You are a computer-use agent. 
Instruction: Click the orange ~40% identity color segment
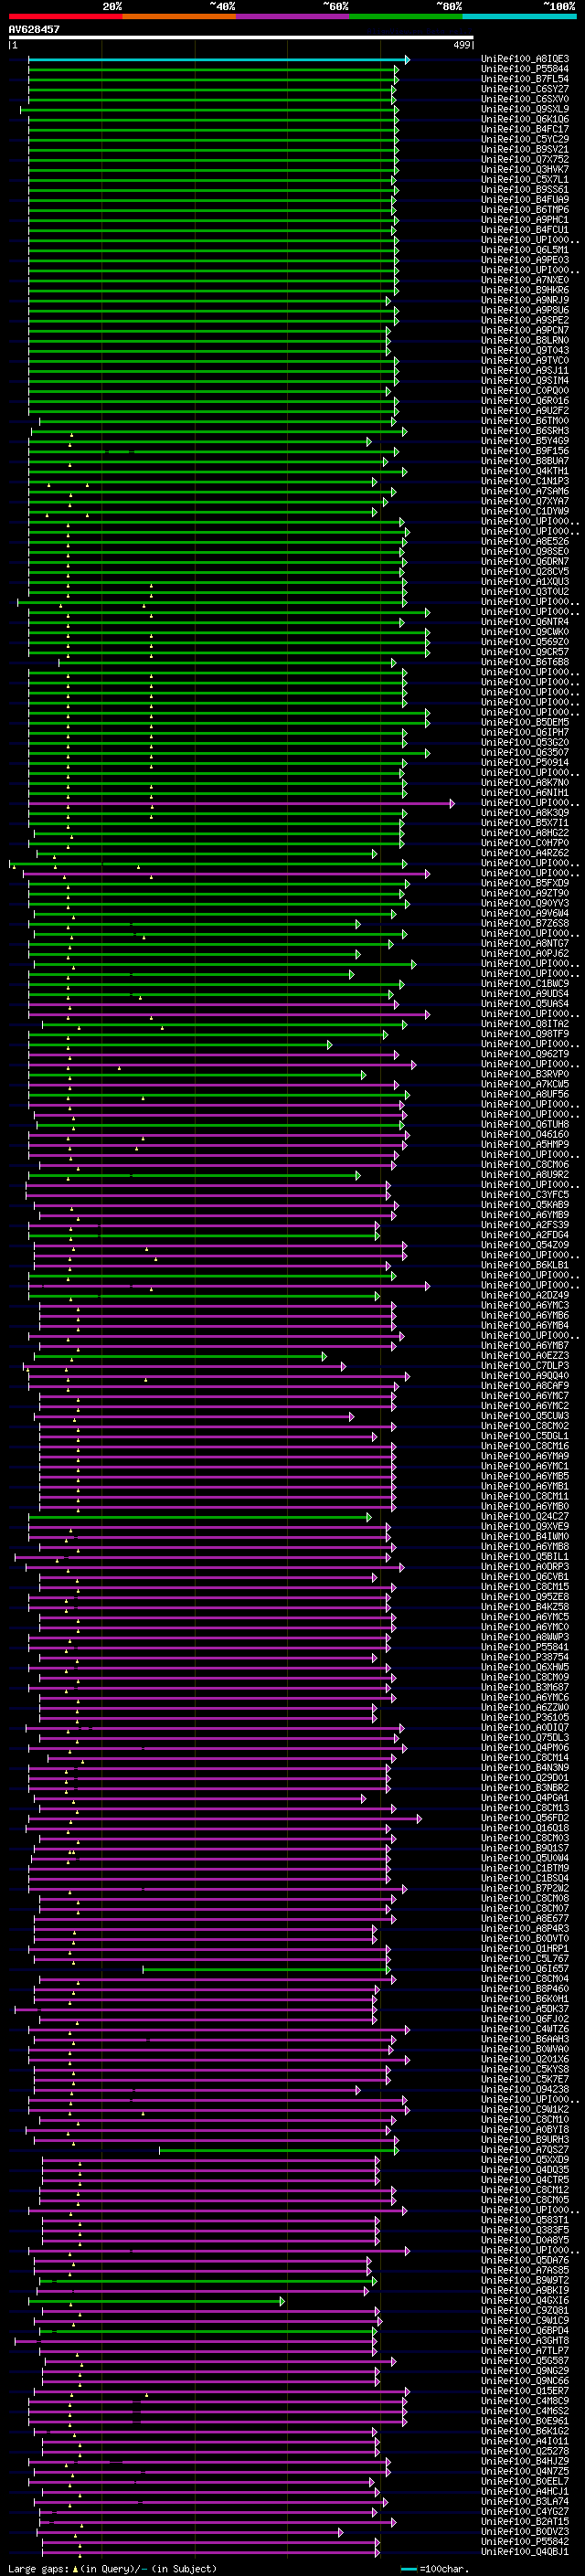pyautogui.click(x=179, y=16)
